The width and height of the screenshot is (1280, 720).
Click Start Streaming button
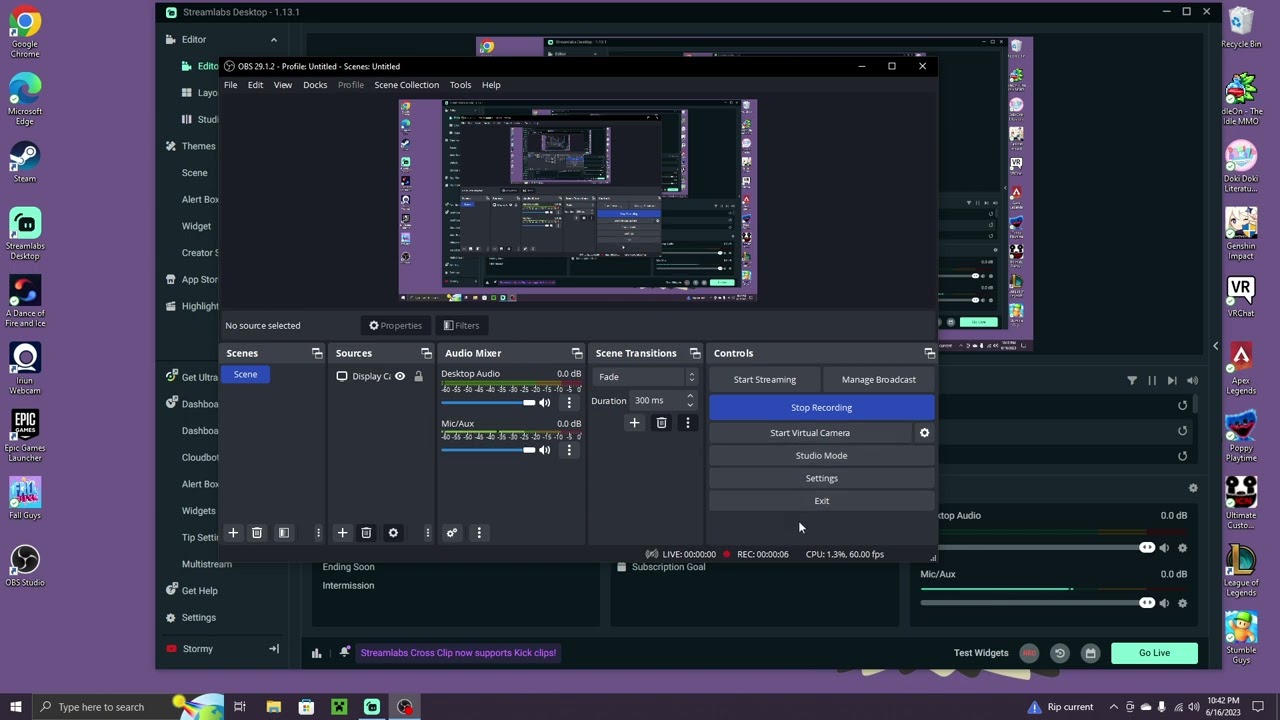tap(765, 380)
